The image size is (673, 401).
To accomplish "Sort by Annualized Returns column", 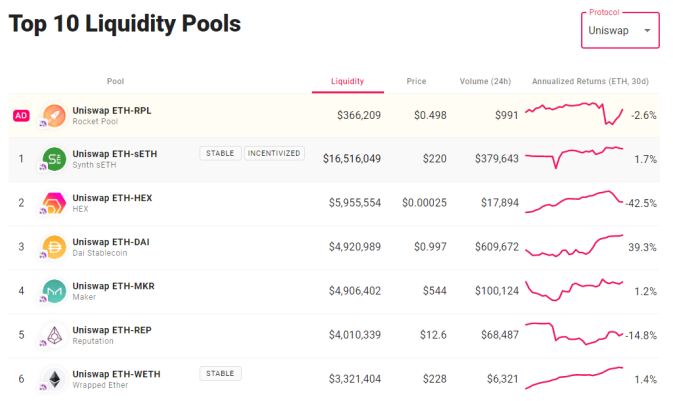I will pyautogui.click(x=590, y=81).
